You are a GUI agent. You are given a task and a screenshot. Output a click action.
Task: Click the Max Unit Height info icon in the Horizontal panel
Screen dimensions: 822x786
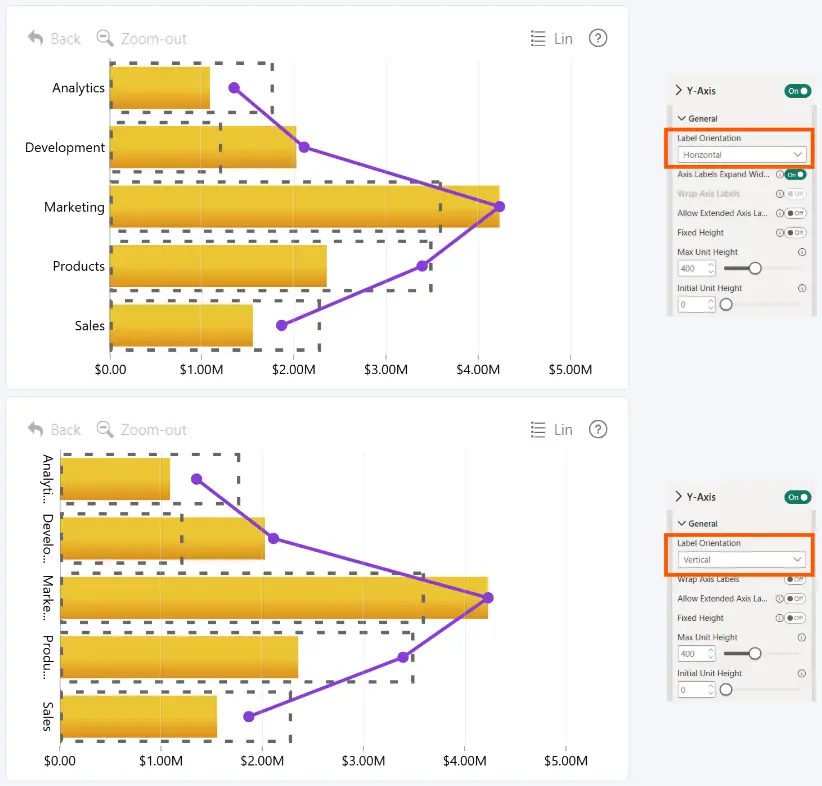coord(802,252)
